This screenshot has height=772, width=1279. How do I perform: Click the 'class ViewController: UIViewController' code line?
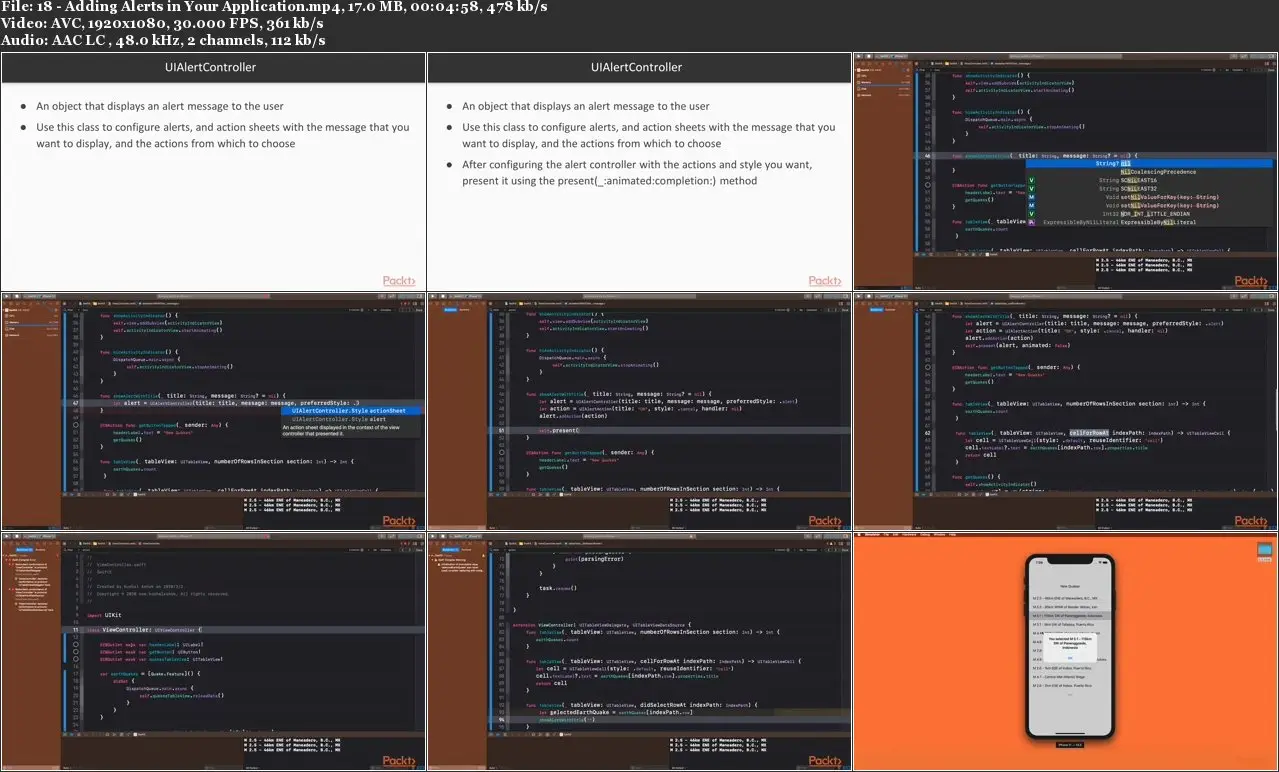[244, 630]
